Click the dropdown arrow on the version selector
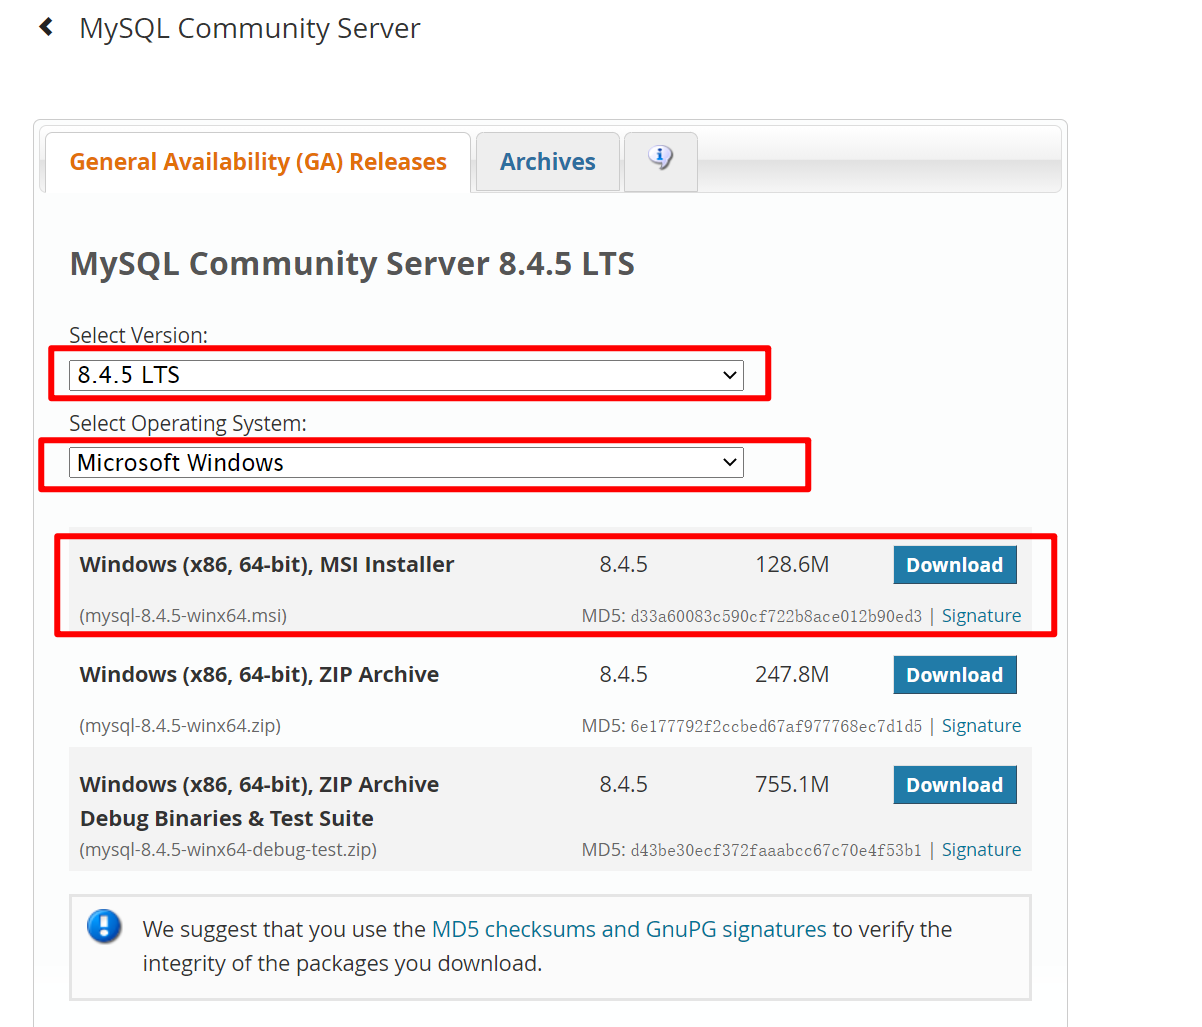1202x1027 pixels. tap(731, 374)
